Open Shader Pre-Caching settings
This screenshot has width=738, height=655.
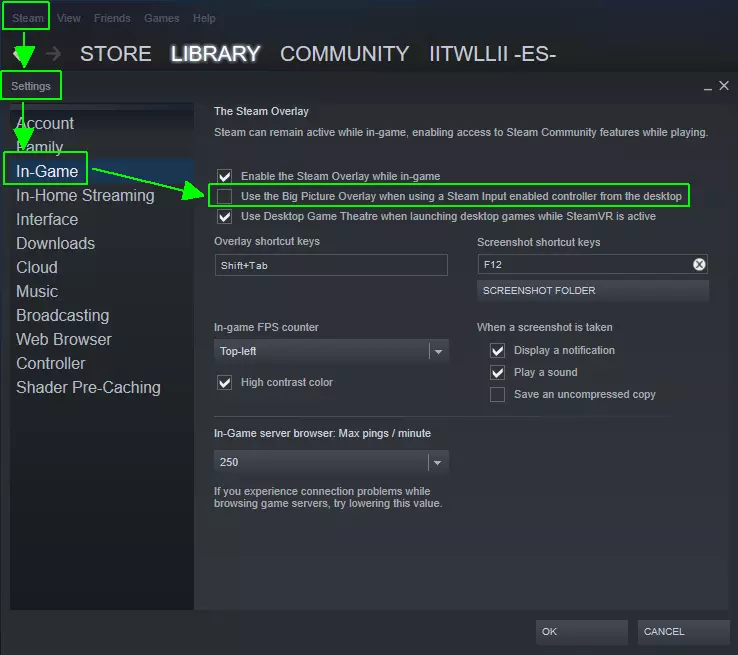coord(88,387)
